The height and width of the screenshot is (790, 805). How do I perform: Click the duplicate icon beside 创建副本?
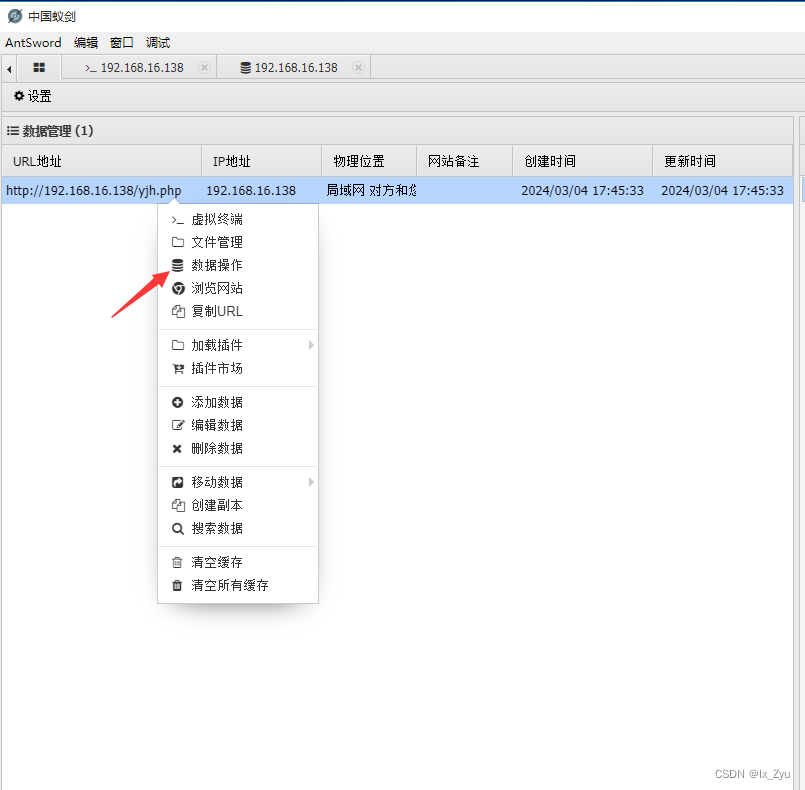coord(178,506)
